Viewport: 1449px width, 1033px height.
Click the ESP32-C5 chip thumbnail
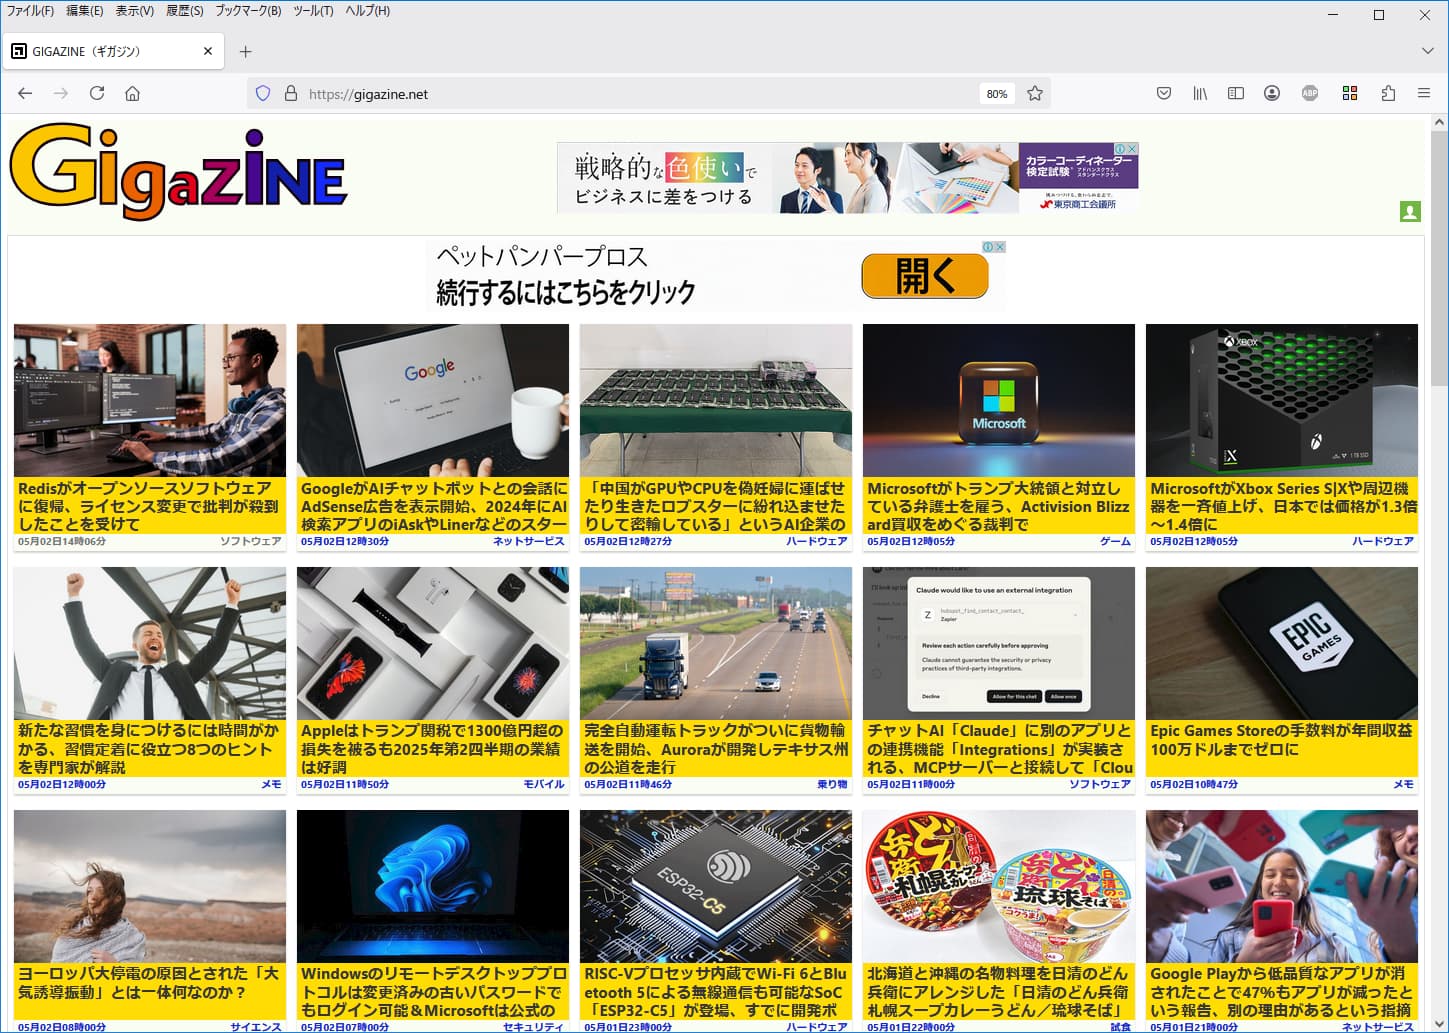coord(716,886)
